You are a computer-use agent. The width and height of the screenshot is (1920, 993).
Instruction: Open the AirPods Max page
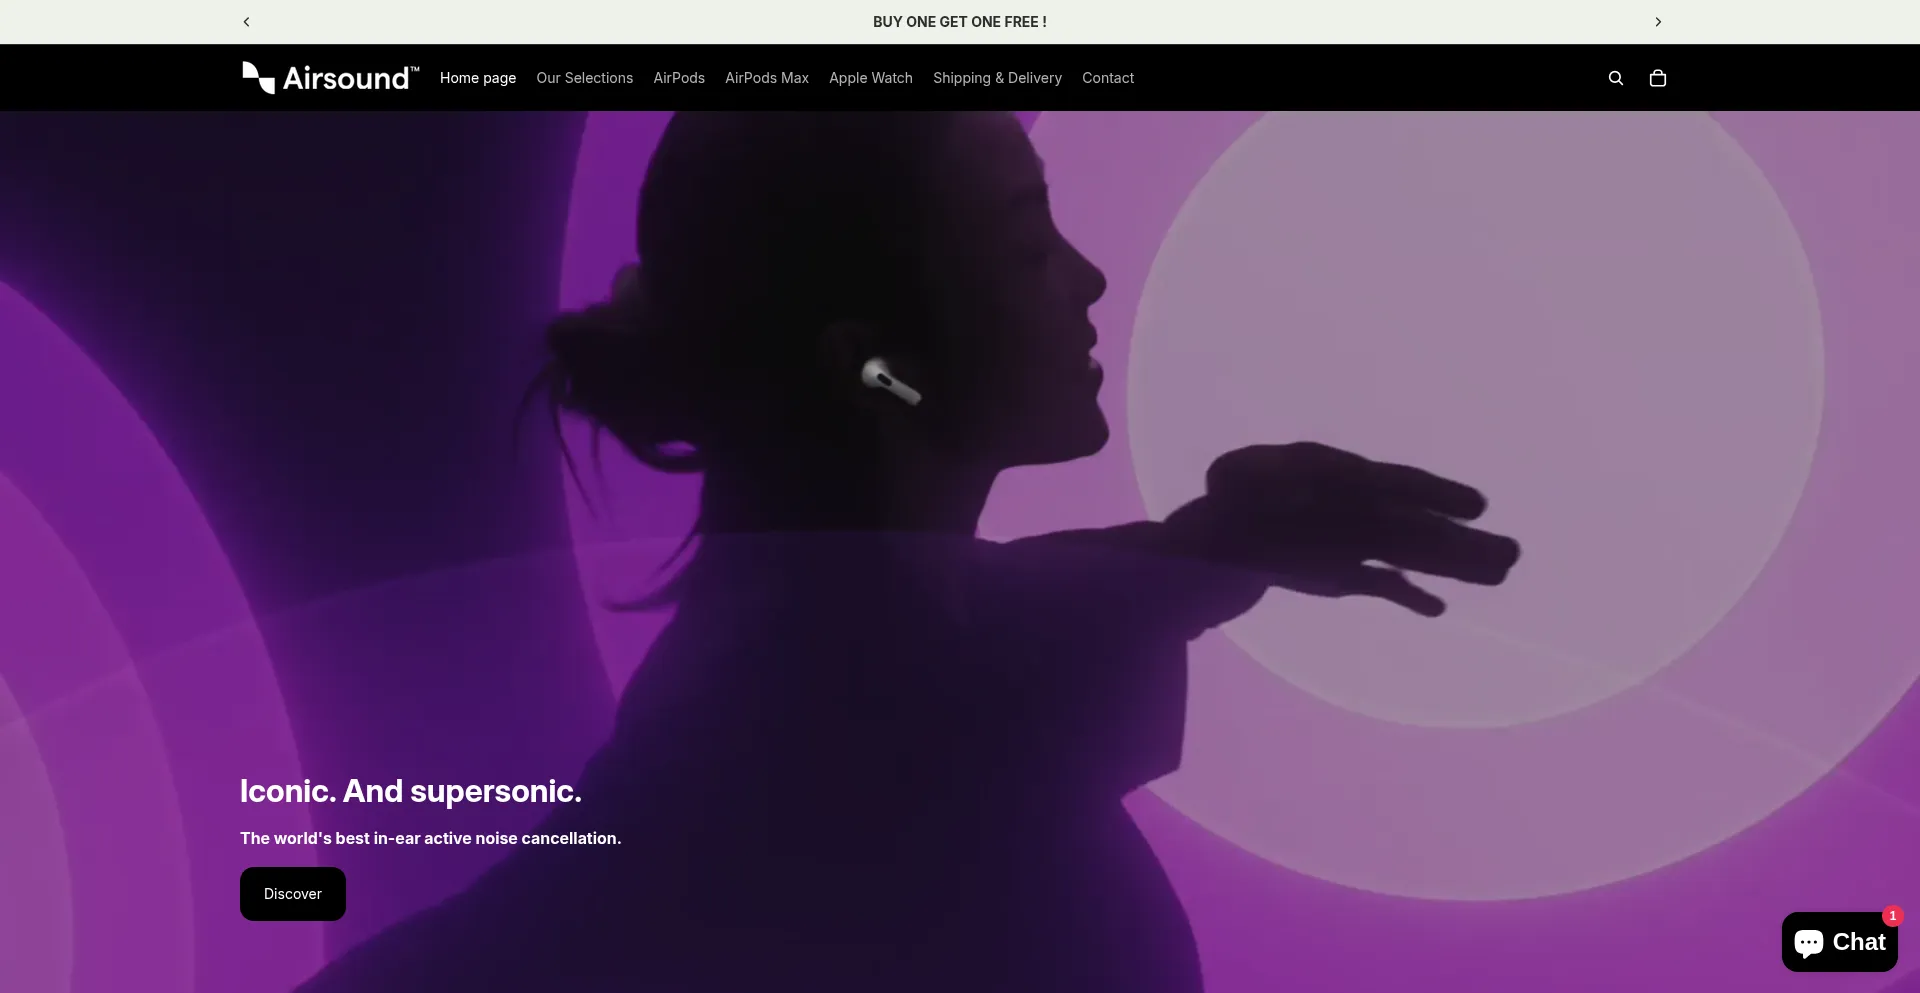767,78
